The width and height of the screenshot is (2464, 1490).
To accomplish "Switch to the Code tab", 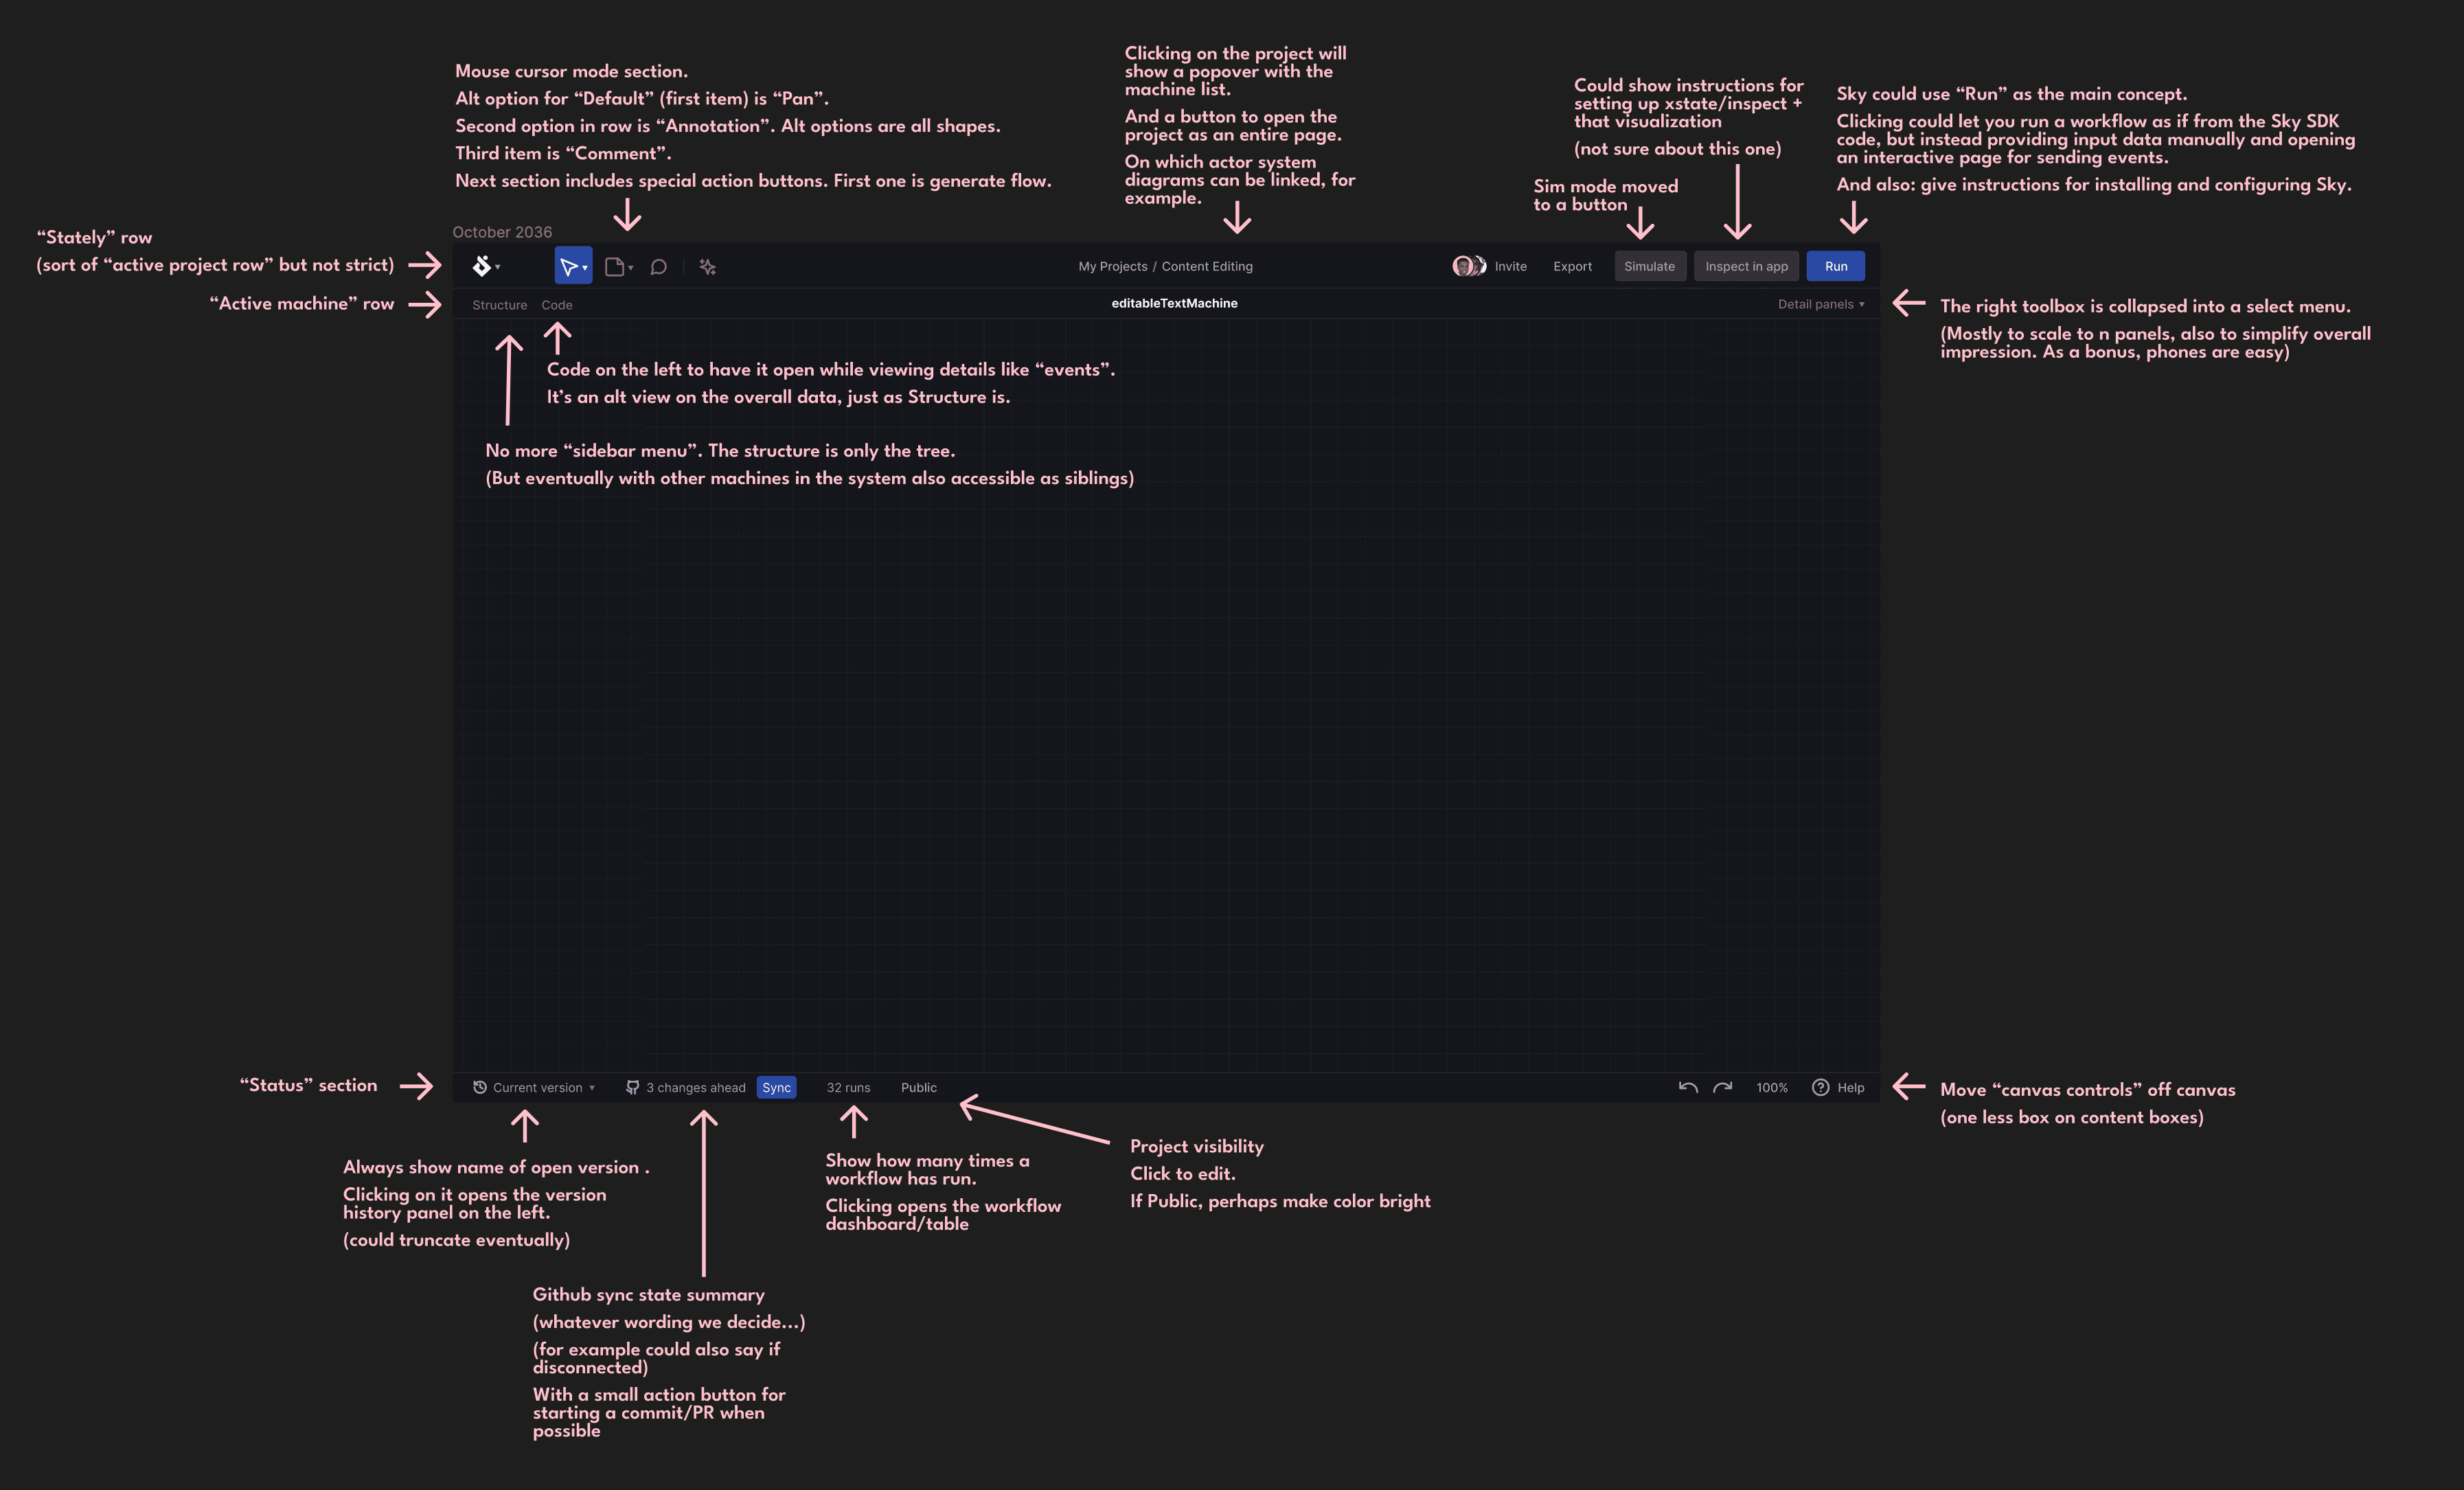I will tap(557, 305).
